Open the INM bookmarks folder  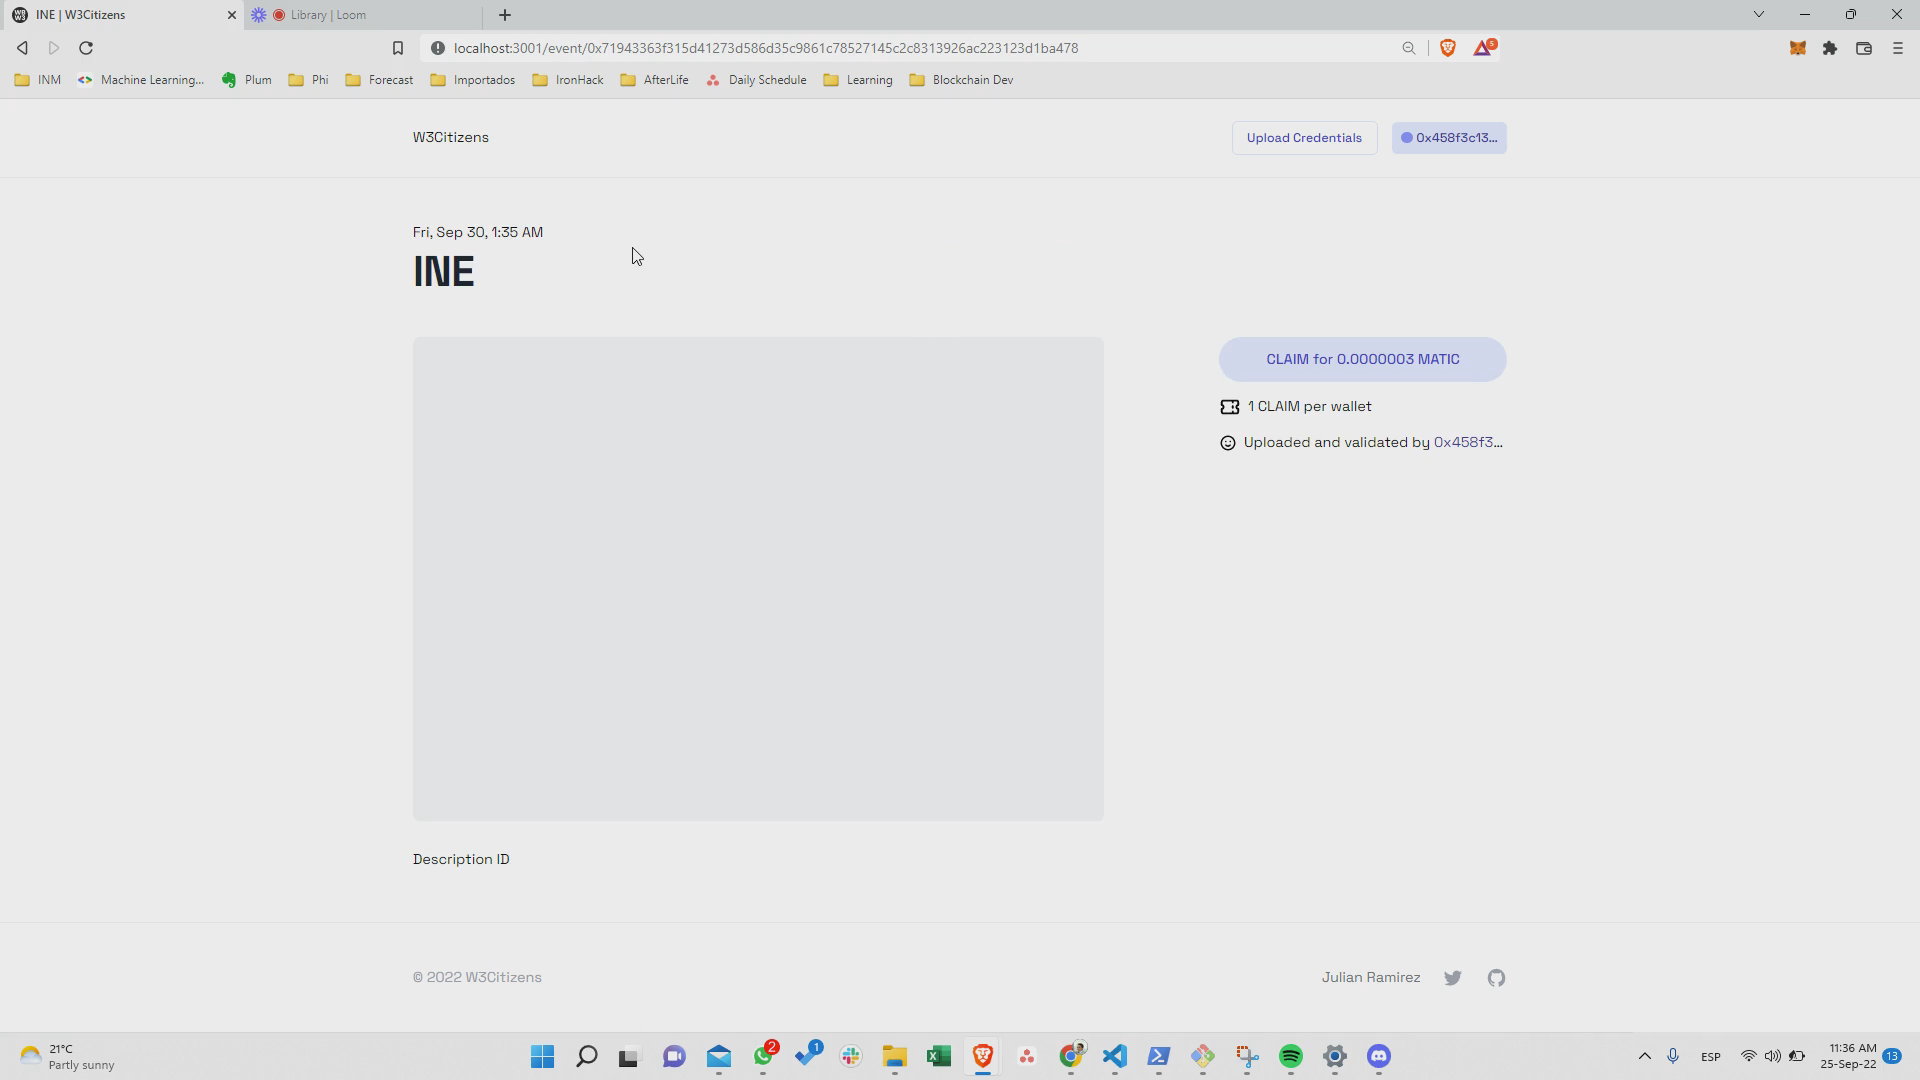click(x=38, y=80)
